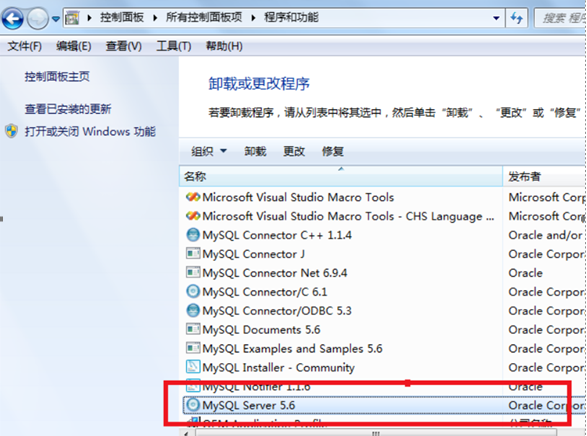Open 打开或关闭 Windows 功能 link
The width and height of the screenshot is (587, 436).
90,131
